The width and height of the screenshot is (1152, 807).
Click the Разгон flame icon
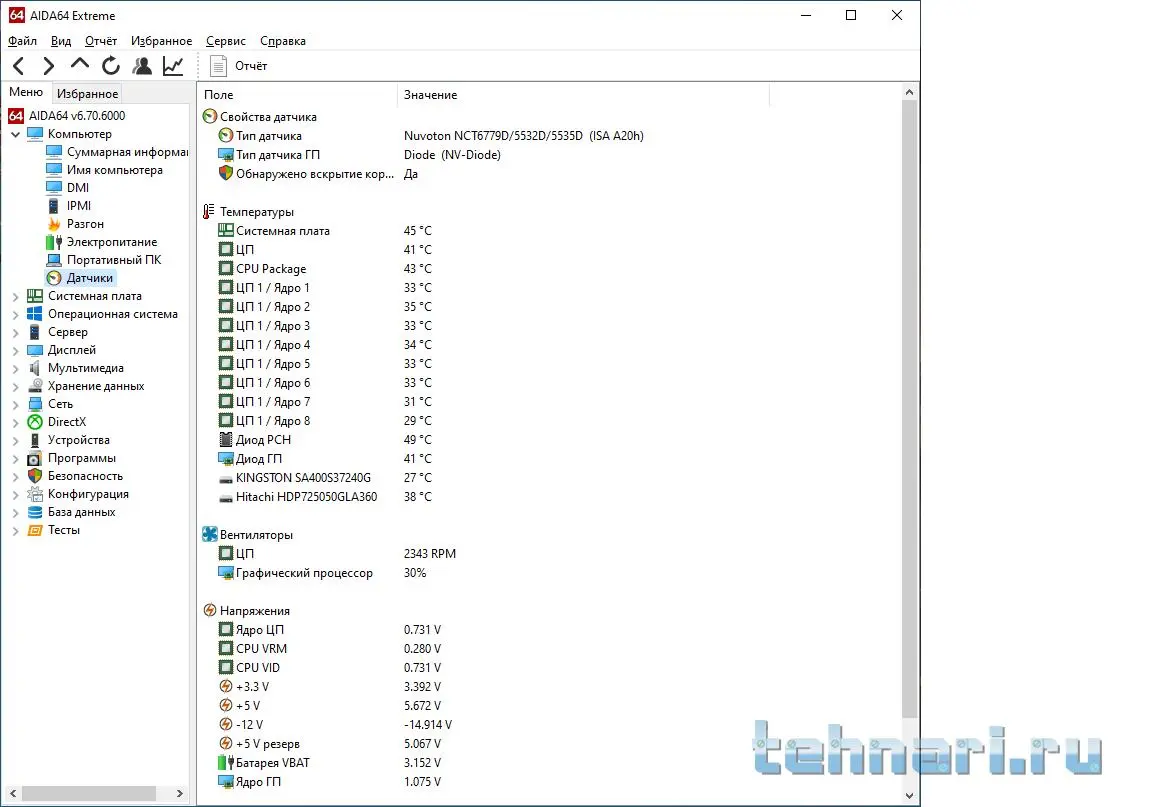tap(54, 223)
